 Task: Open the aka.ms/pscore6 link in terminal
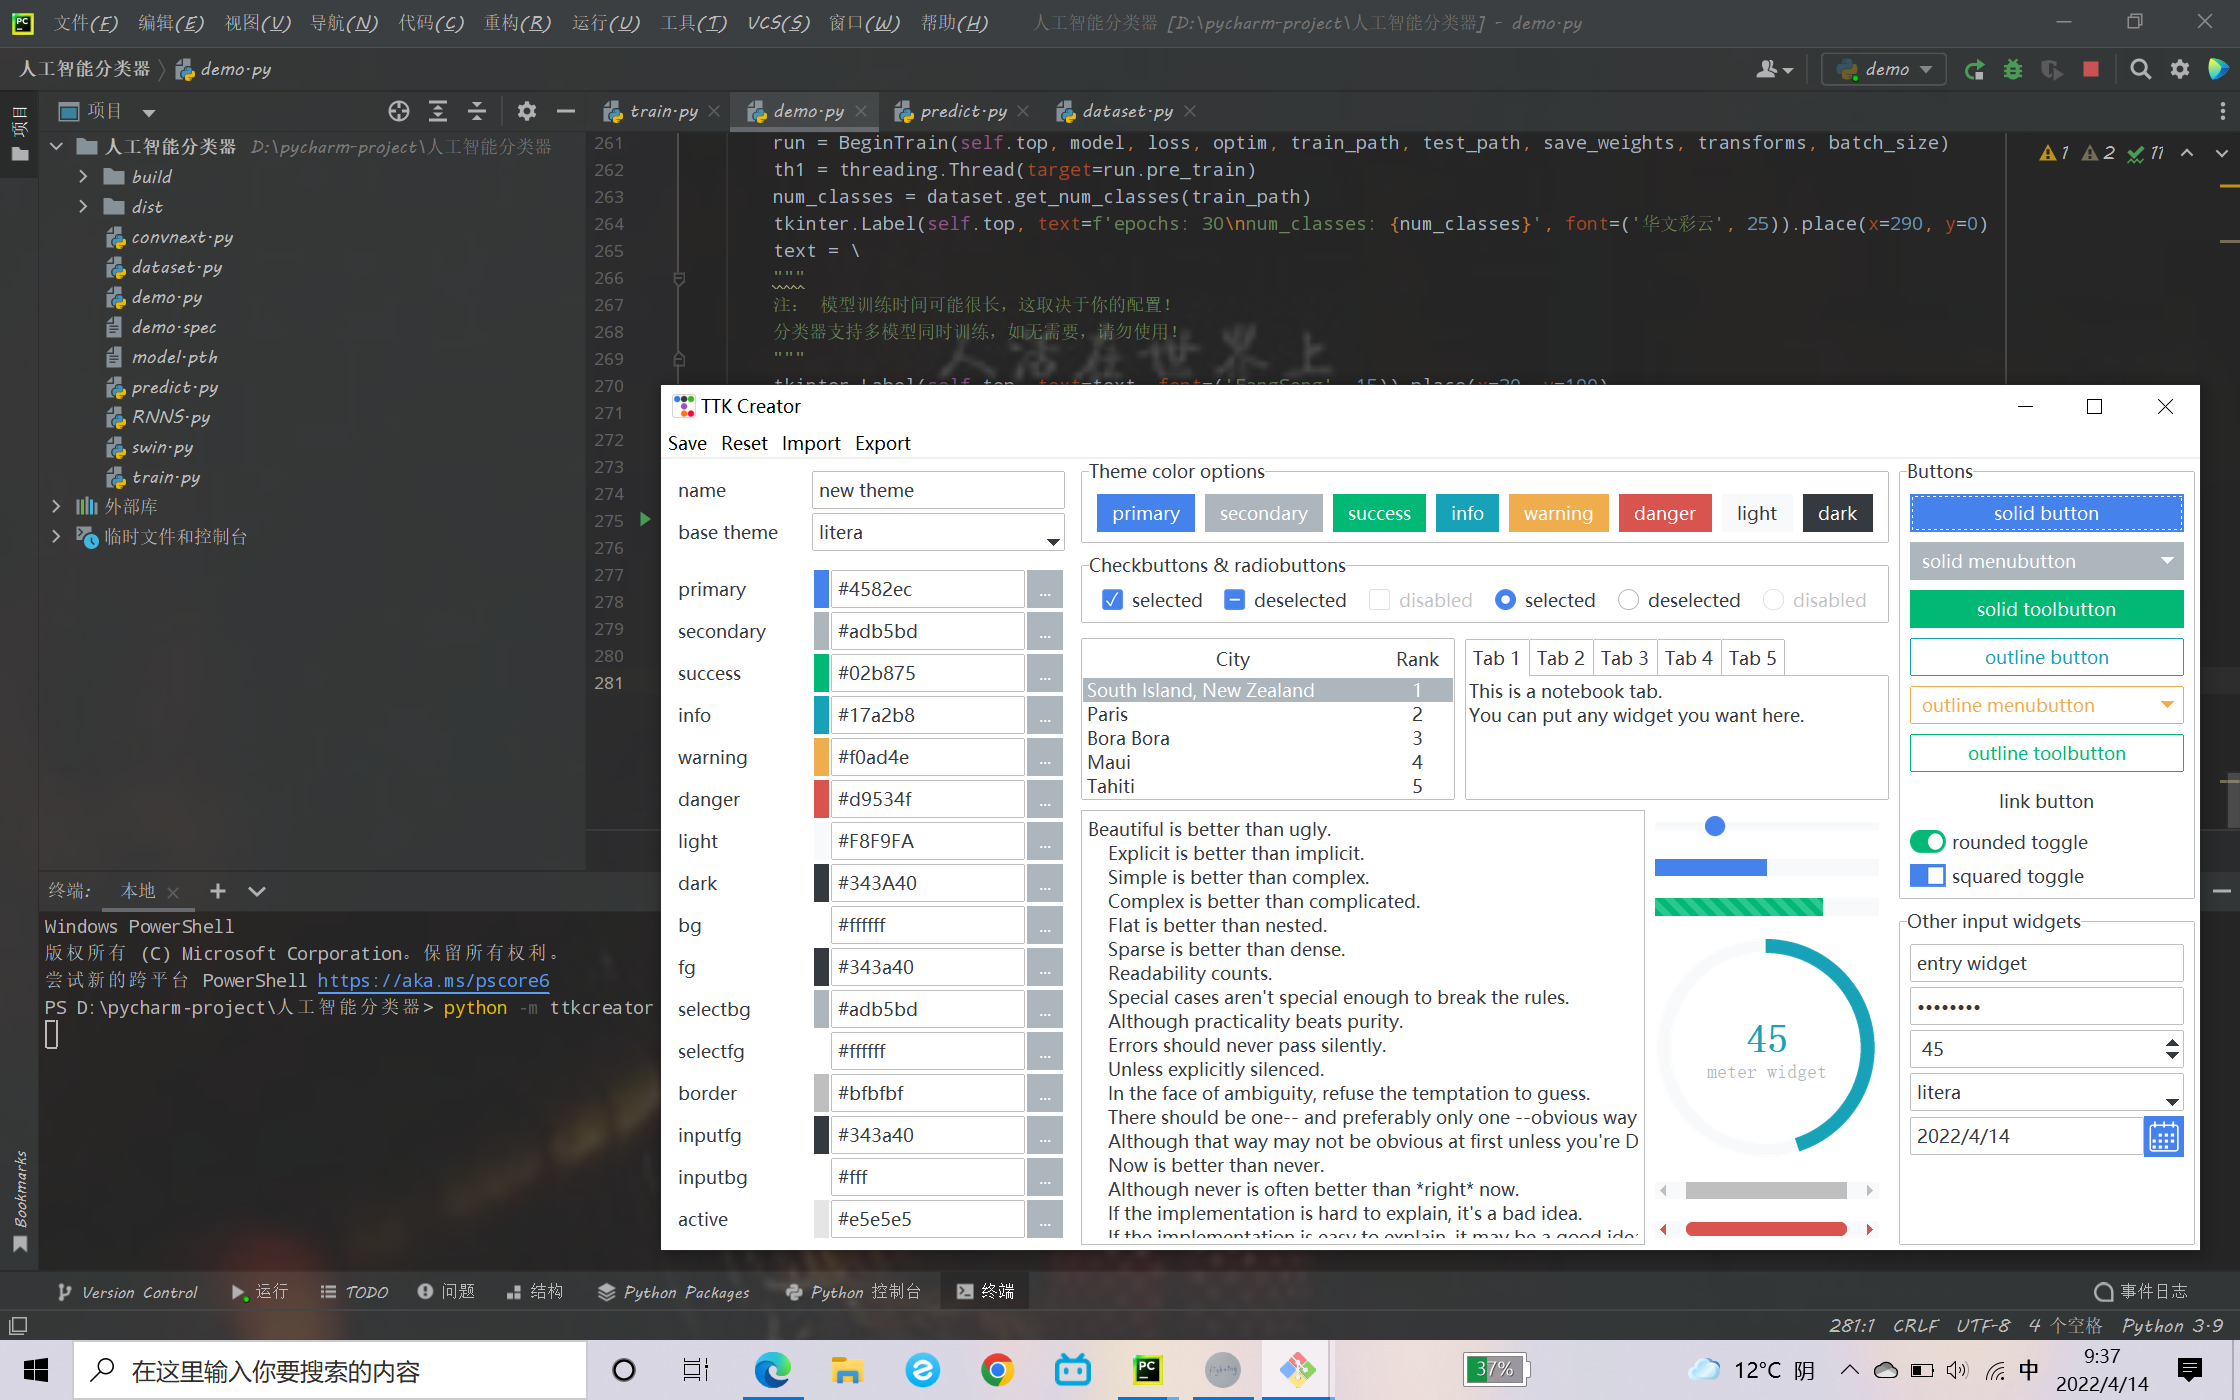coord(433,981)
